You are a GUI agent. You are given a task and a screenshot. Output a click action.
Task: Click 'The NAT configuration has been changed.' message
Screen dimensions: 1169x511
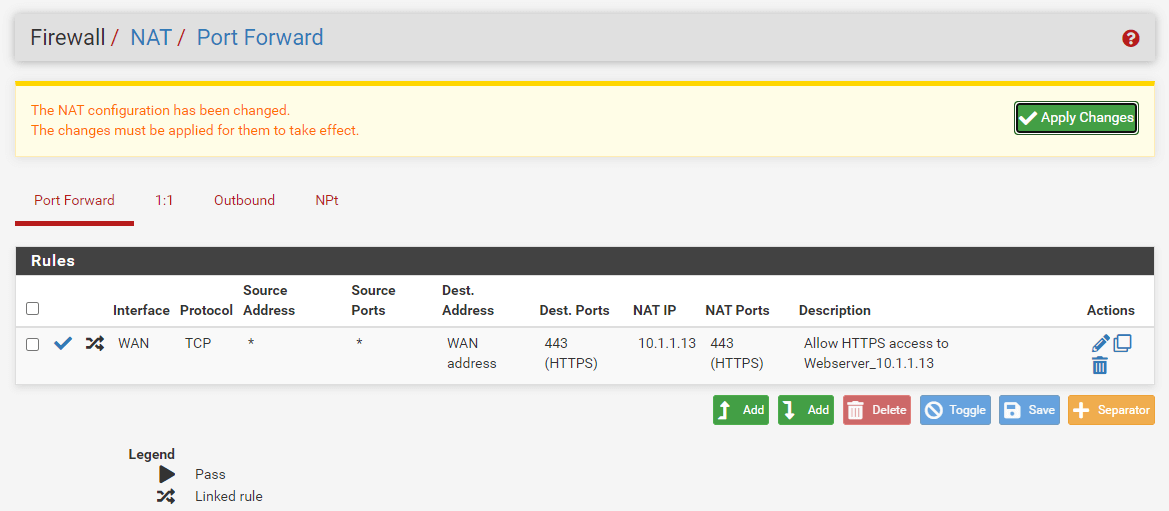pyautogui.click(x=160, y=110)
